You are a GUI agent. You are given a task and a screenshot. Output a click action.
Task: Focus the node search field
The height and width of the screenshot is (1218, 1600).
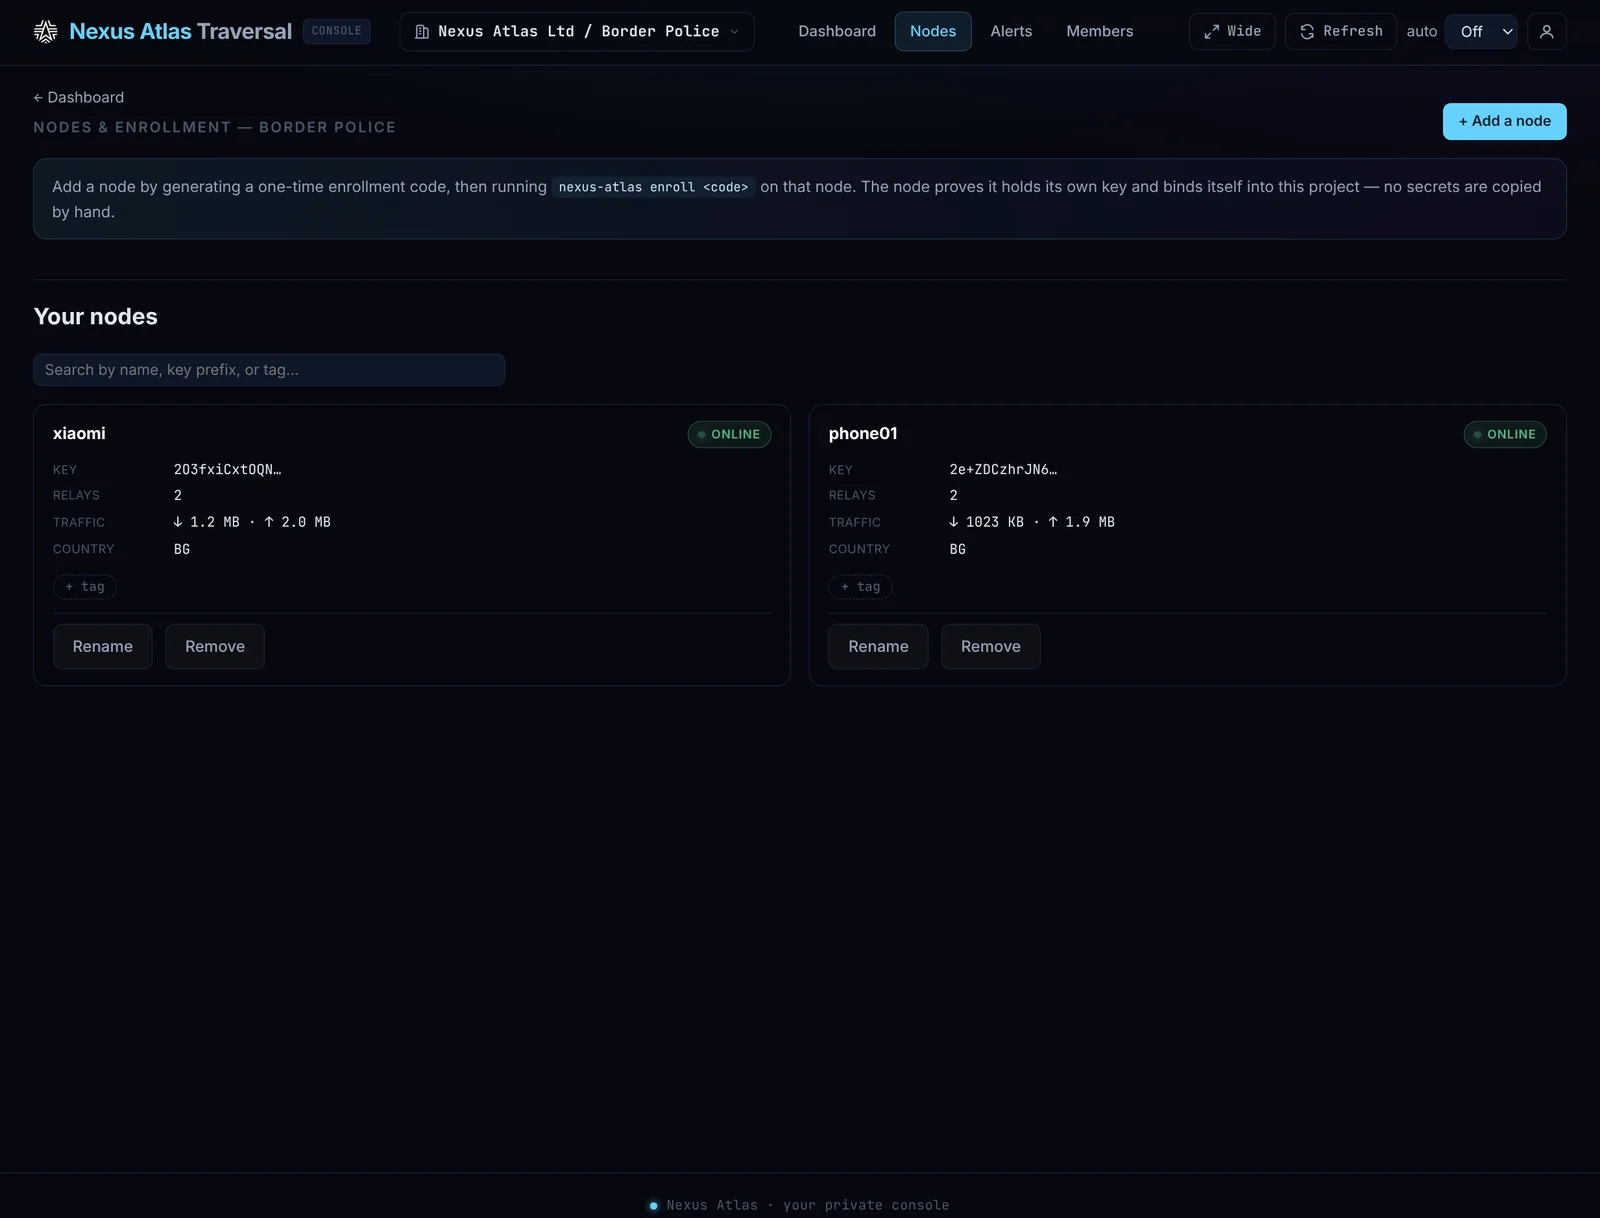point(269,370)
